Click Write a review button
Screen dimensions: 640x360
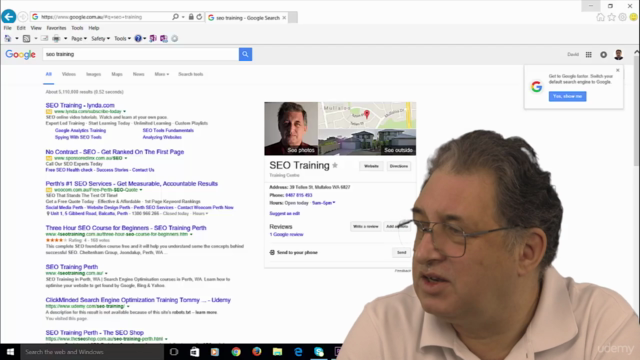click(366, 227)
